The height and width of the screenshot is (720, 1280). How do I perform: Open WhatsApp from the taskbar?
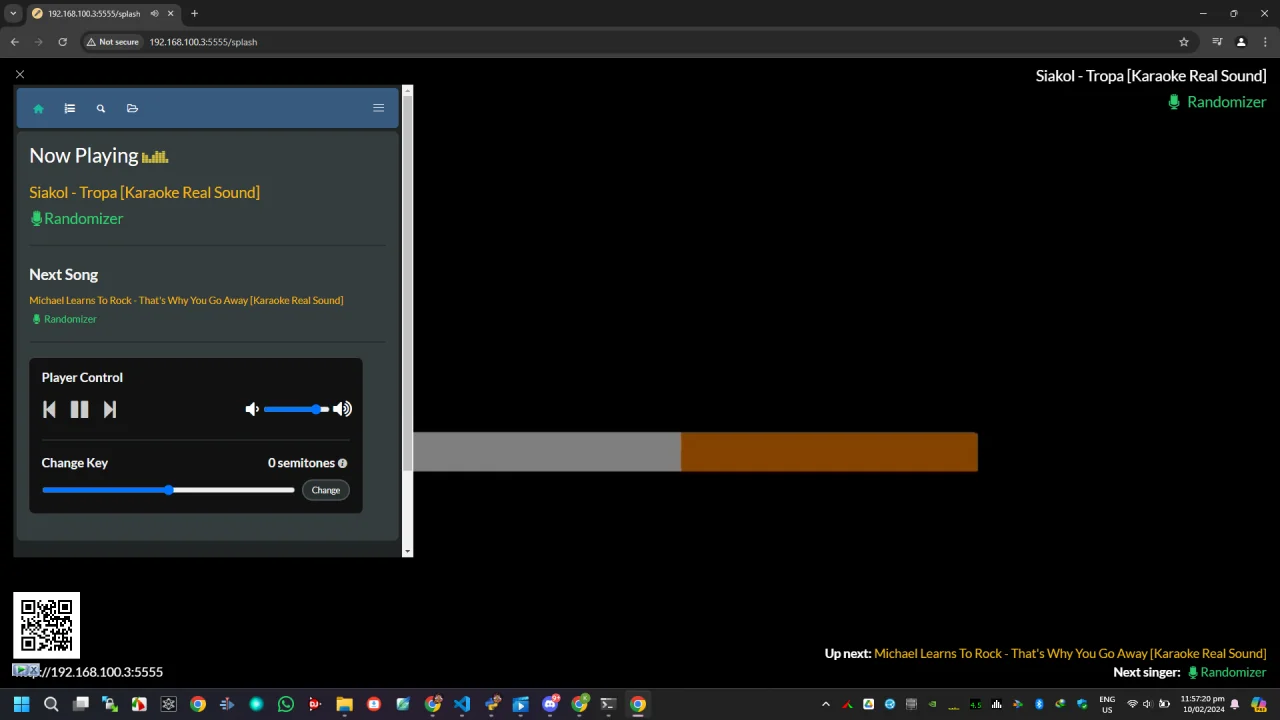point(286,704)
